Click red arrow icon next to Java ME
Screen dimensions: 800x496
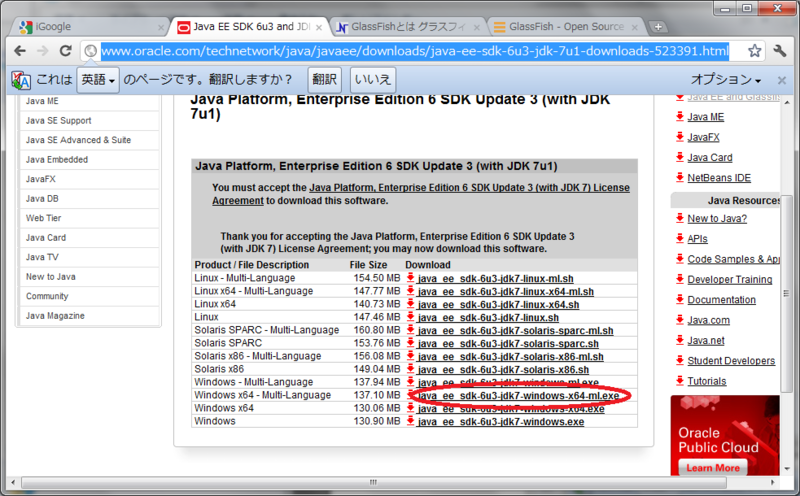click(680, 116)
